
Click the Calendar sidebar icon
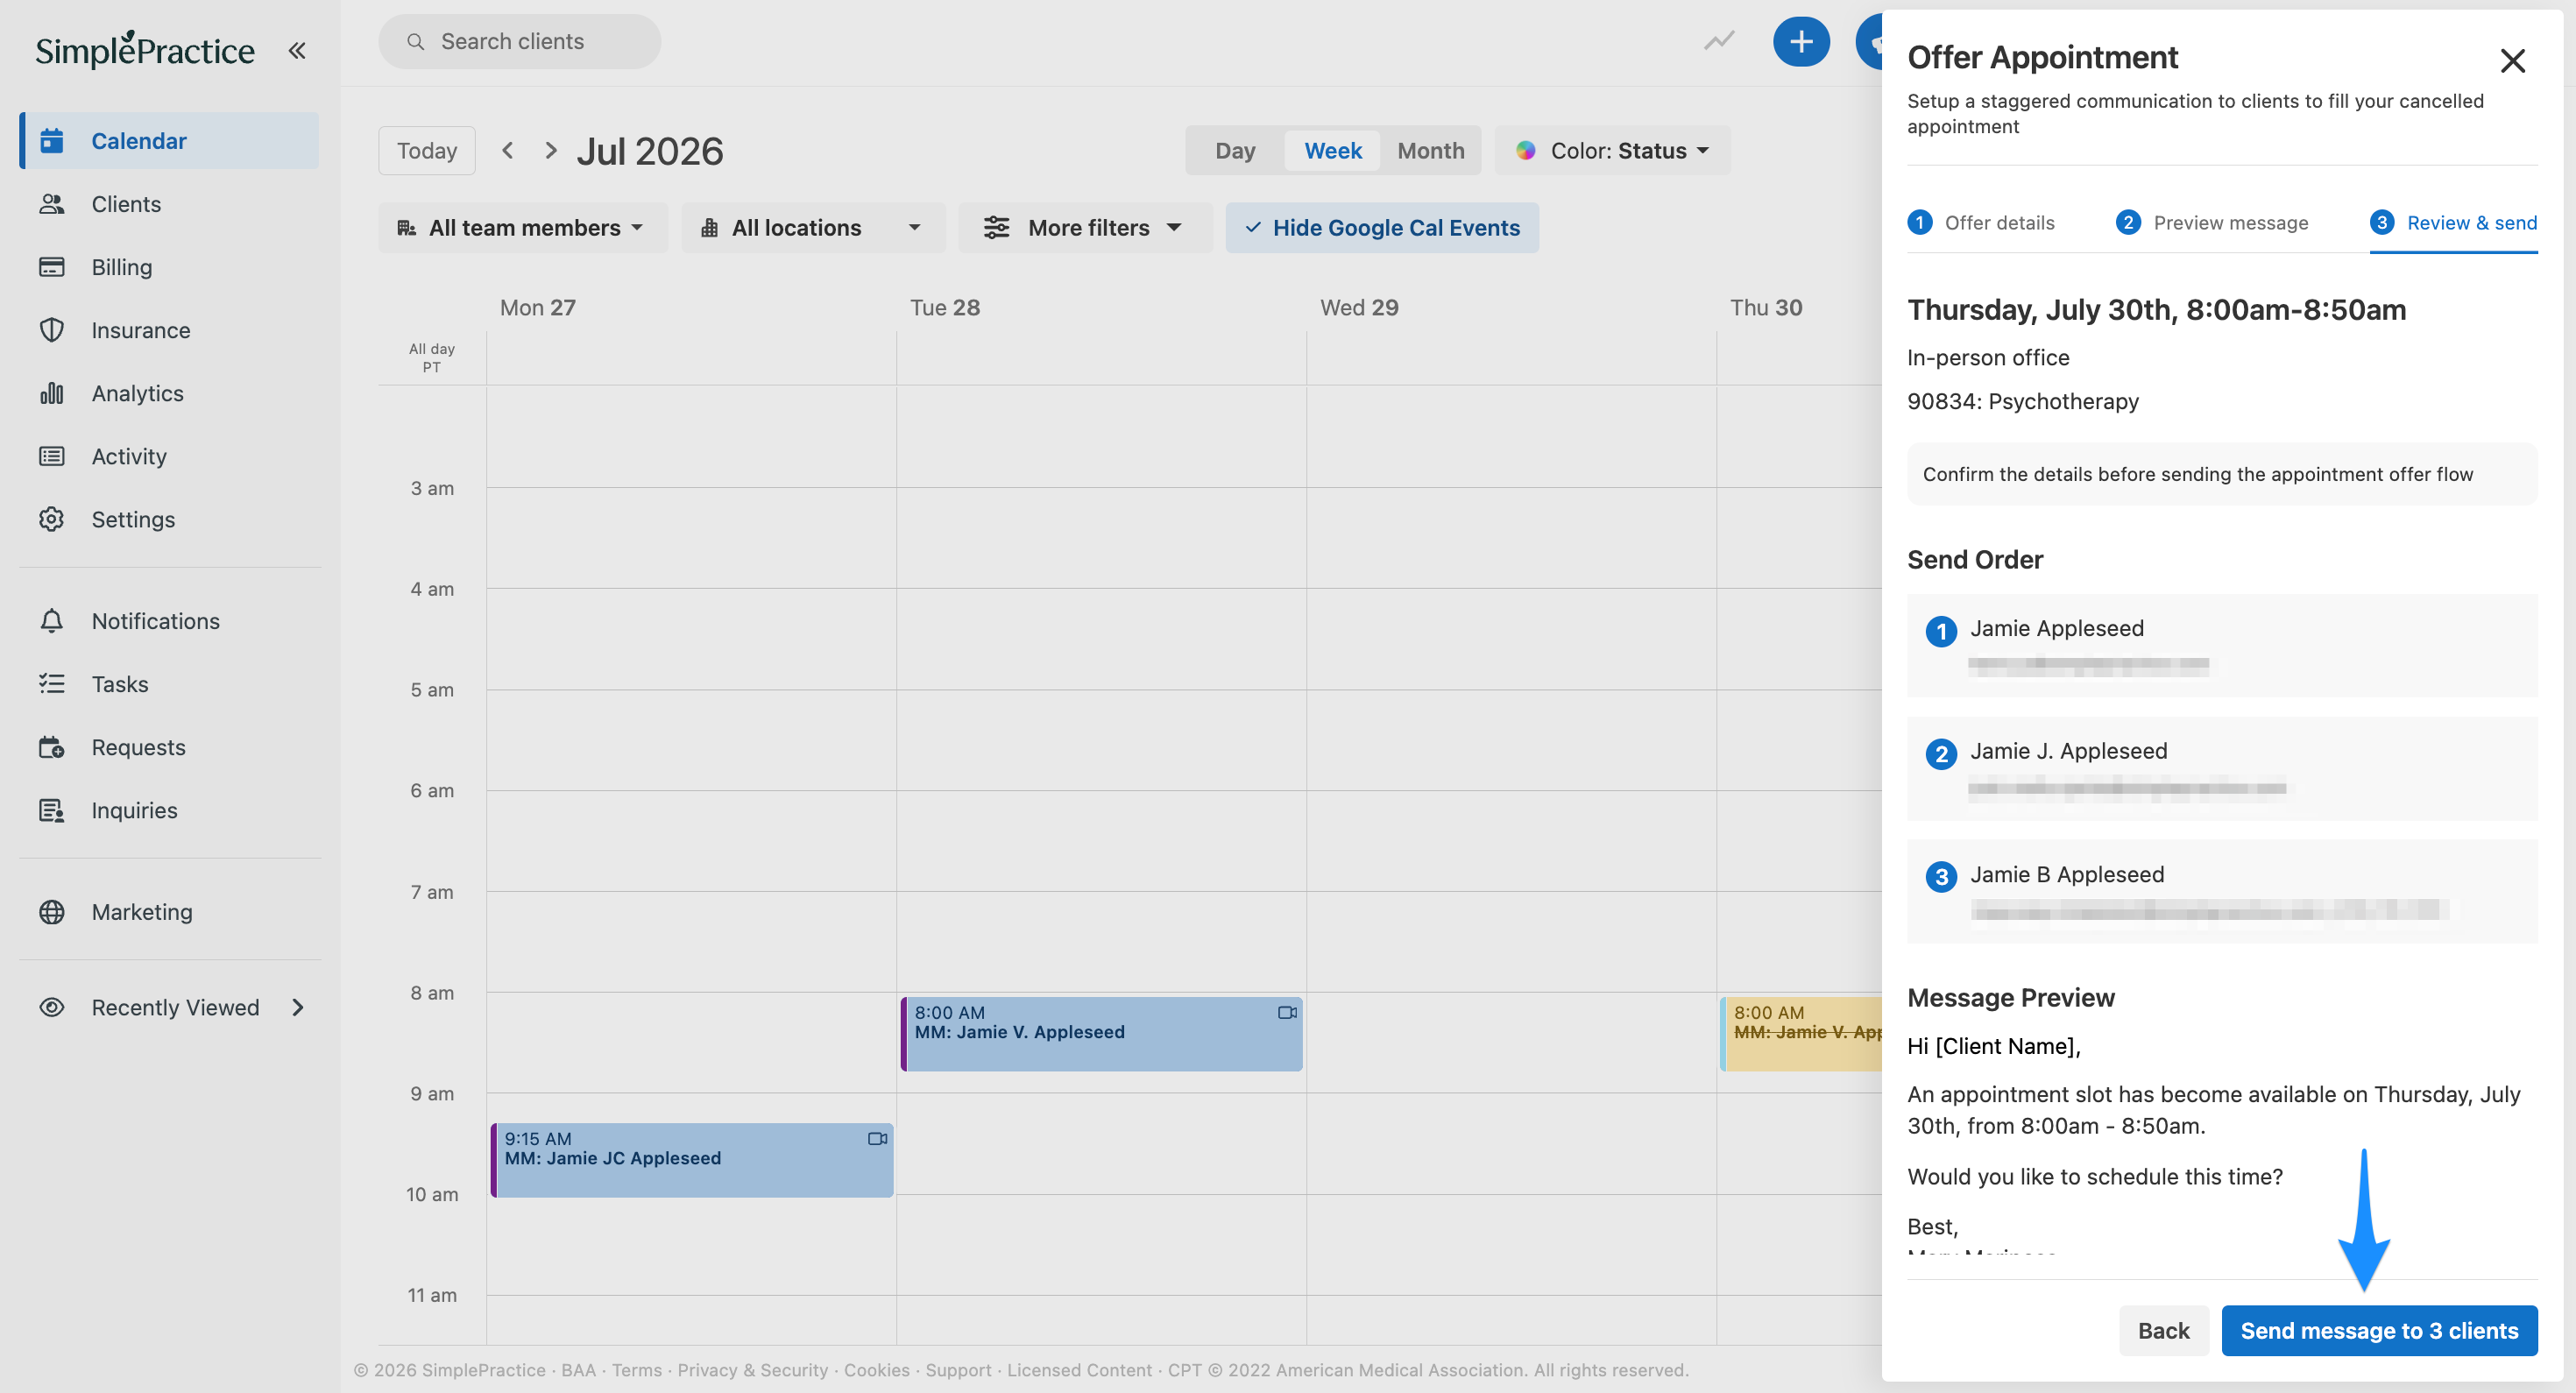[x=52, y=141]
